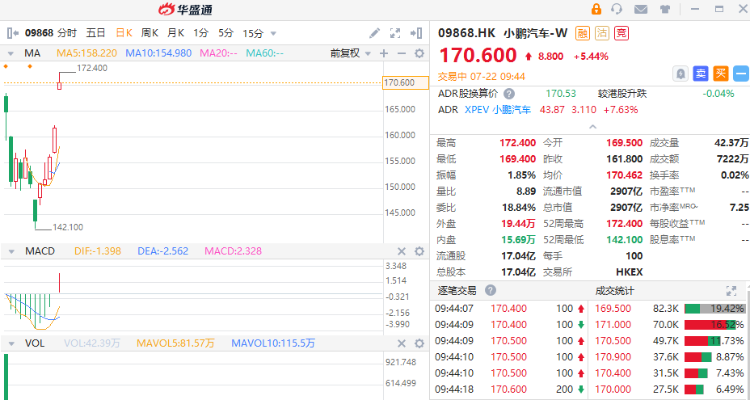Click the alert bell icon beside the Sell button

point(680,72)
